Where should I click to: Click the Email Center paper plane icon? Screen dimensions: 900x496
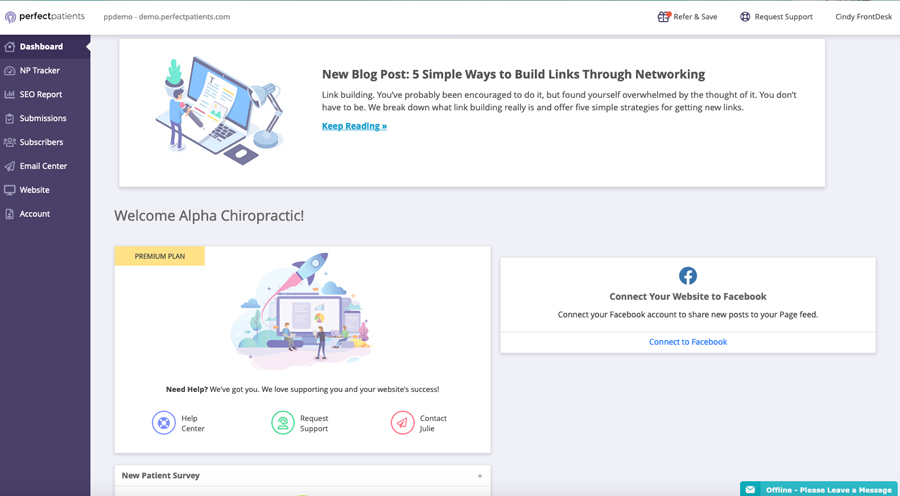pos(9,166)
